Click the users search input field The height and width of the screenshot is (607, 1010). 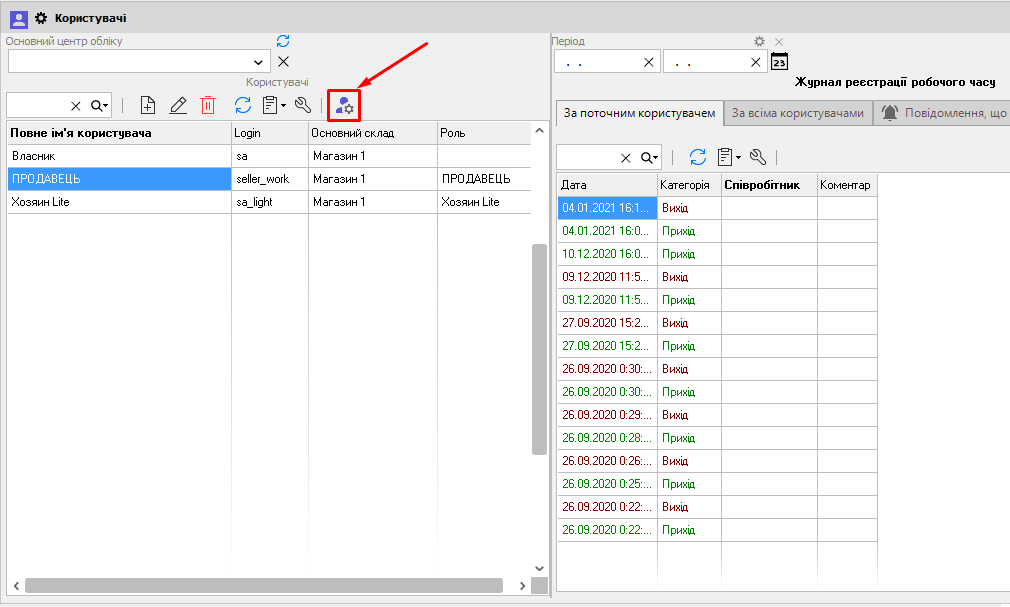(x=36, y=105)
